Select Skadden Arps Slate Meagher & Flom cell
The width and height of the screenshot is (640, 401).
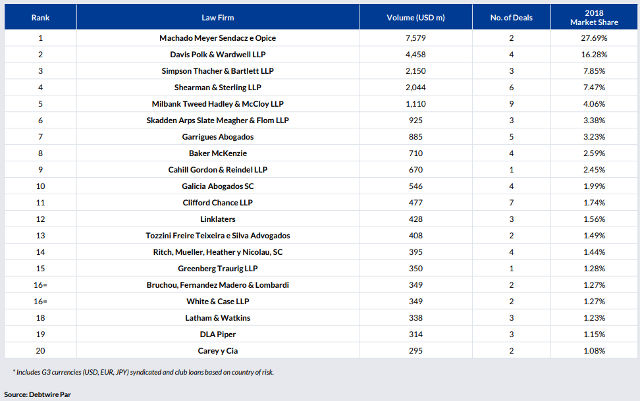tap(218, 120)
